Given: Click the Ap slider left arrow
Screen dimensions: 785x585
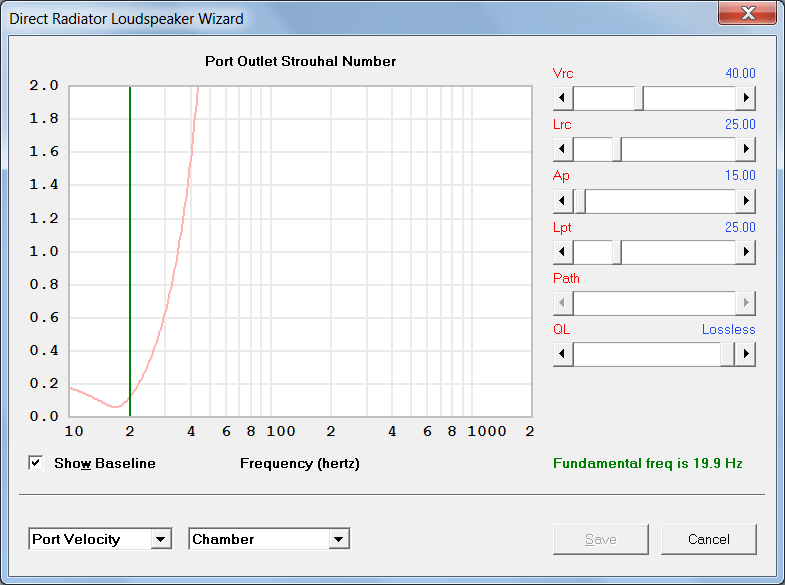Looking at the screenshot, I should pyautogui.click(x=563, y=201).
